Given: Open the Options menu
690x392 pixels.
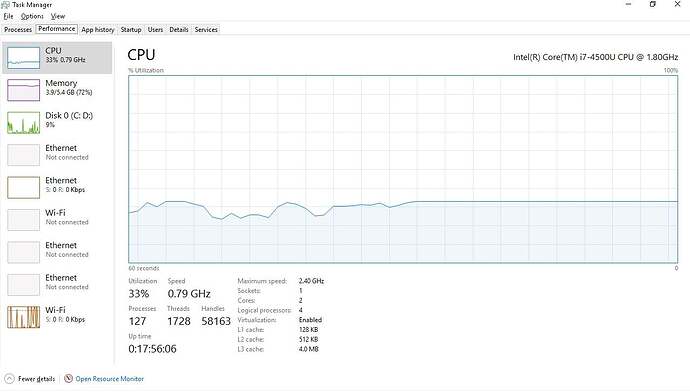Looking at the screenshot, I should (32, 16).
